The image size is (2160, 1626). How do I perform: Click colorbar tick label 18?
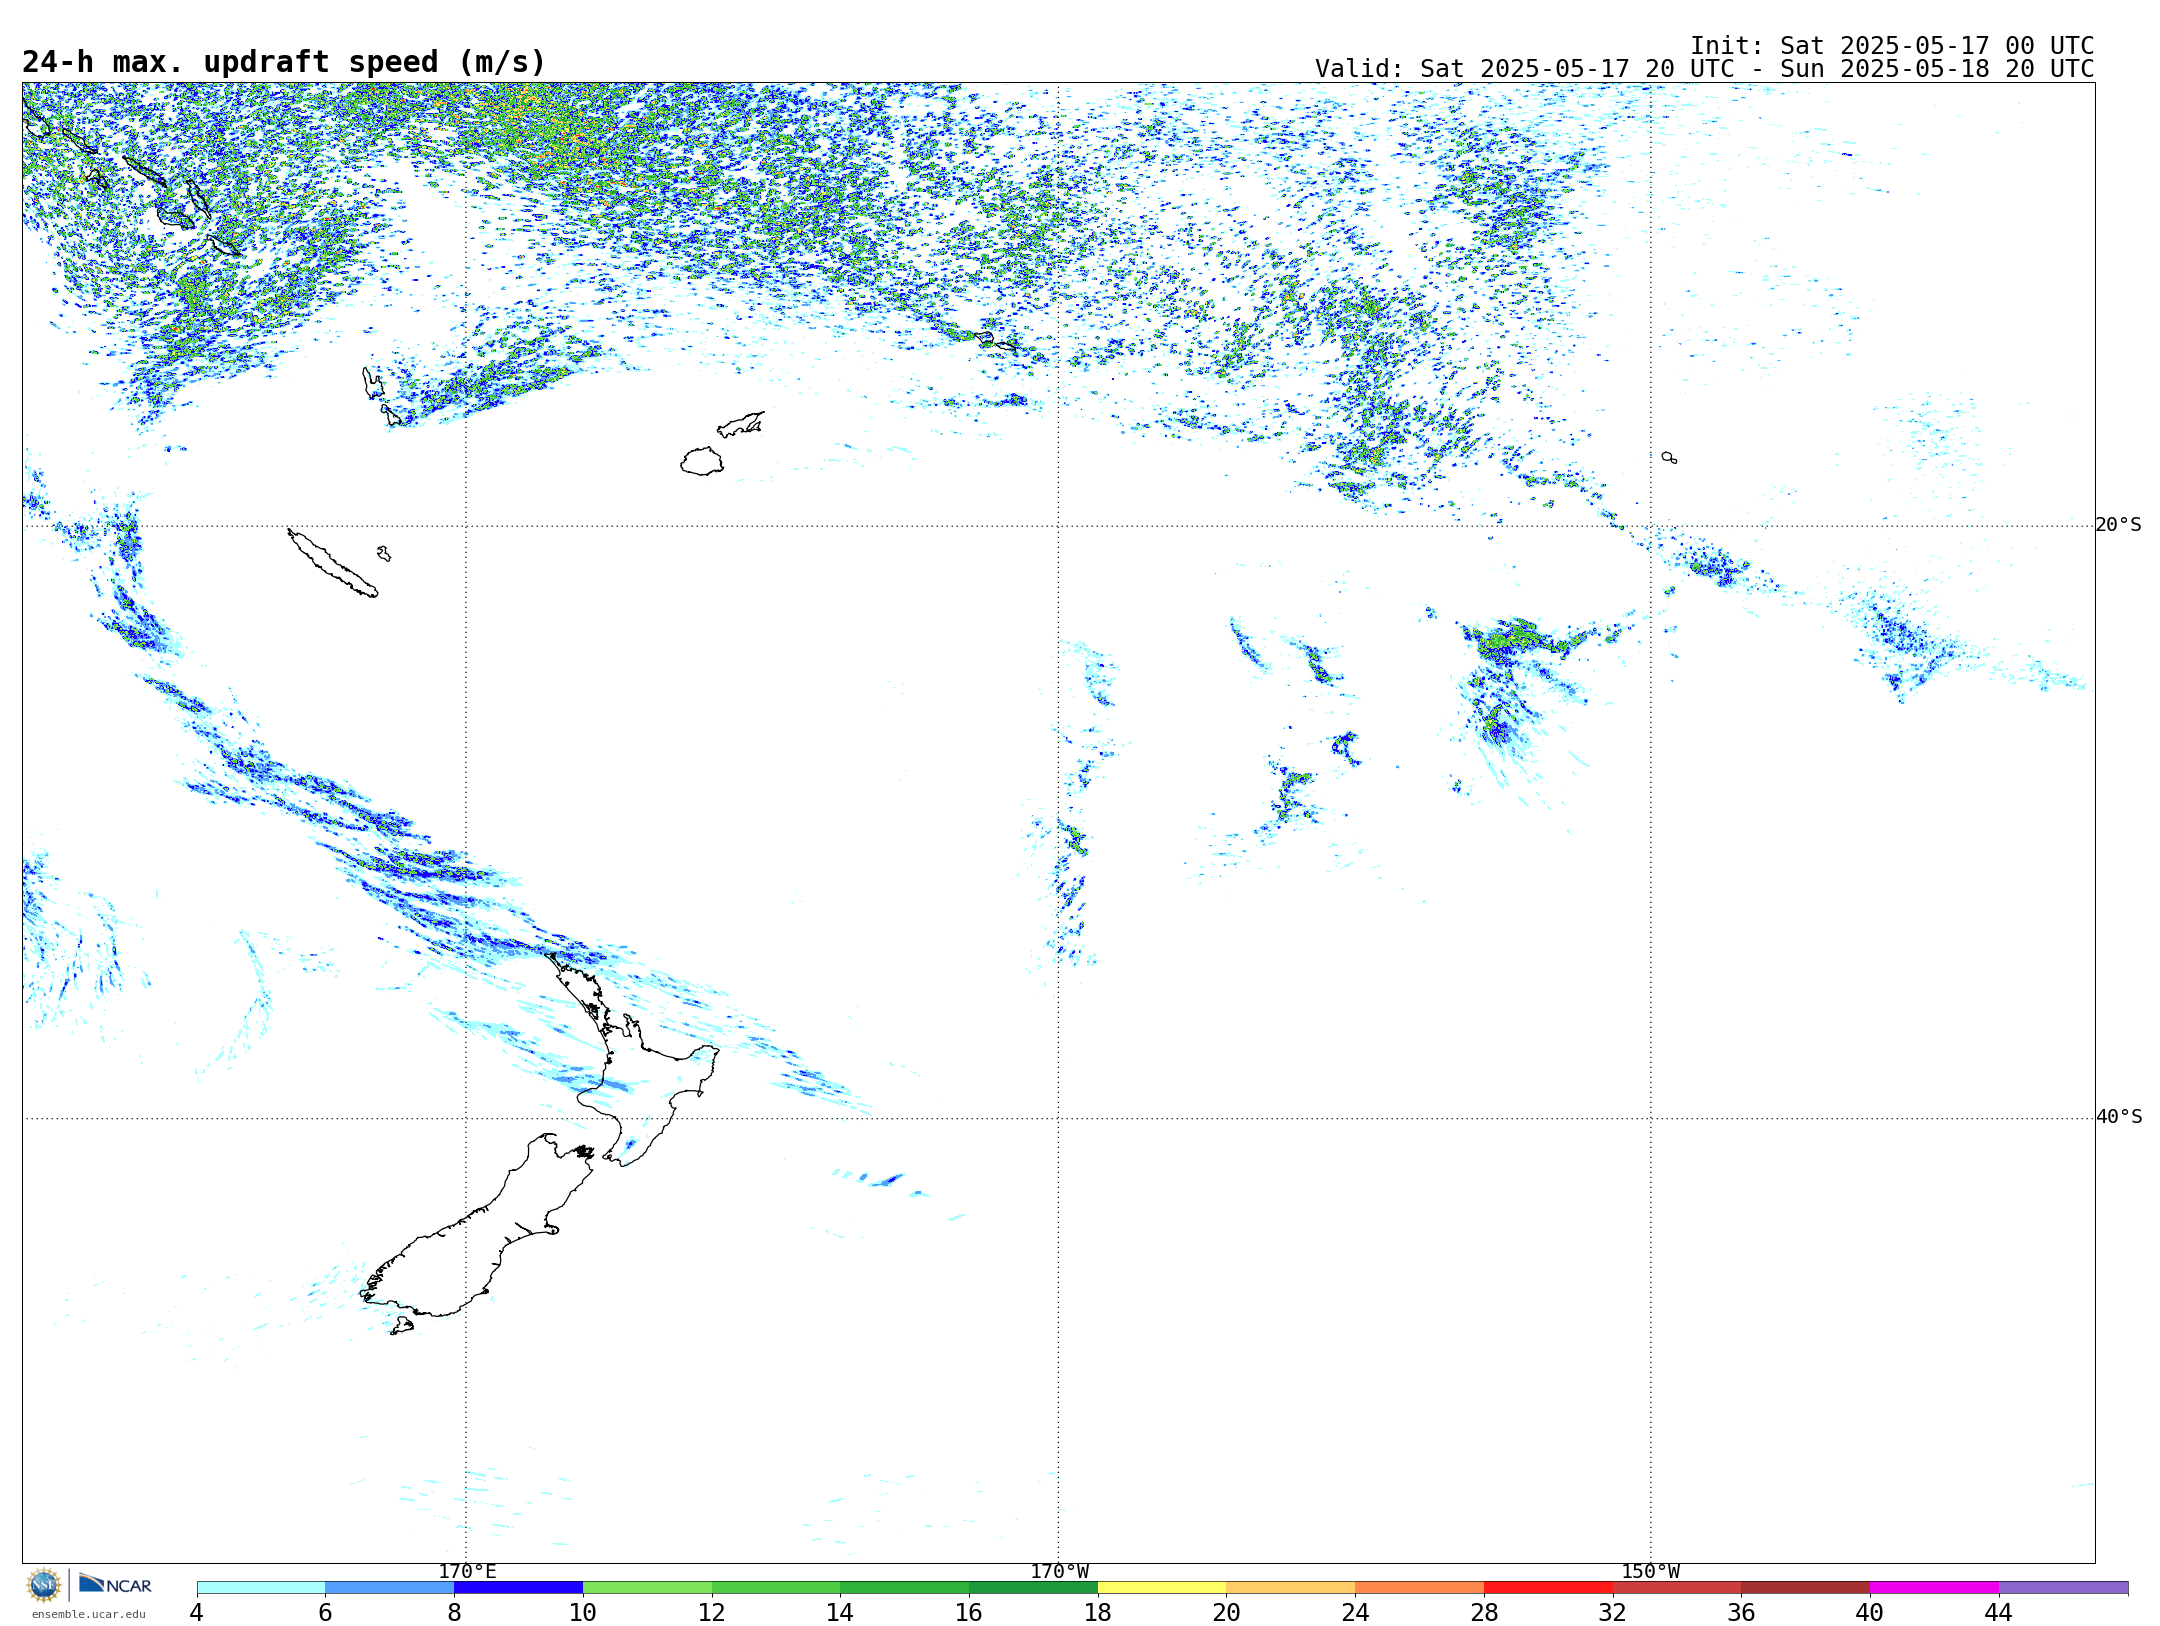pyautogui.click(x=1098, y=1612)
